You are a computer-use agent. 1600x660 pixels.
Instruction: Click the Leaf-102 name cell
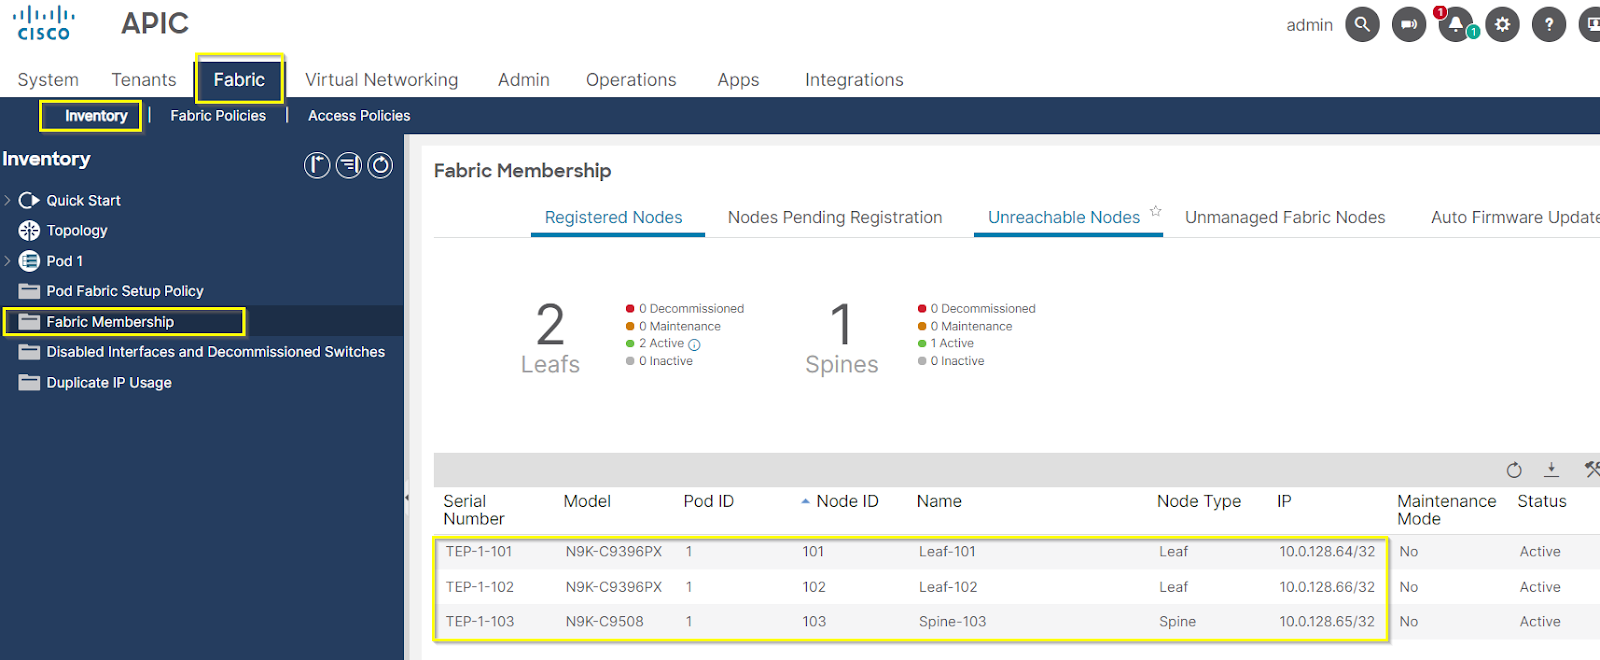948,587
